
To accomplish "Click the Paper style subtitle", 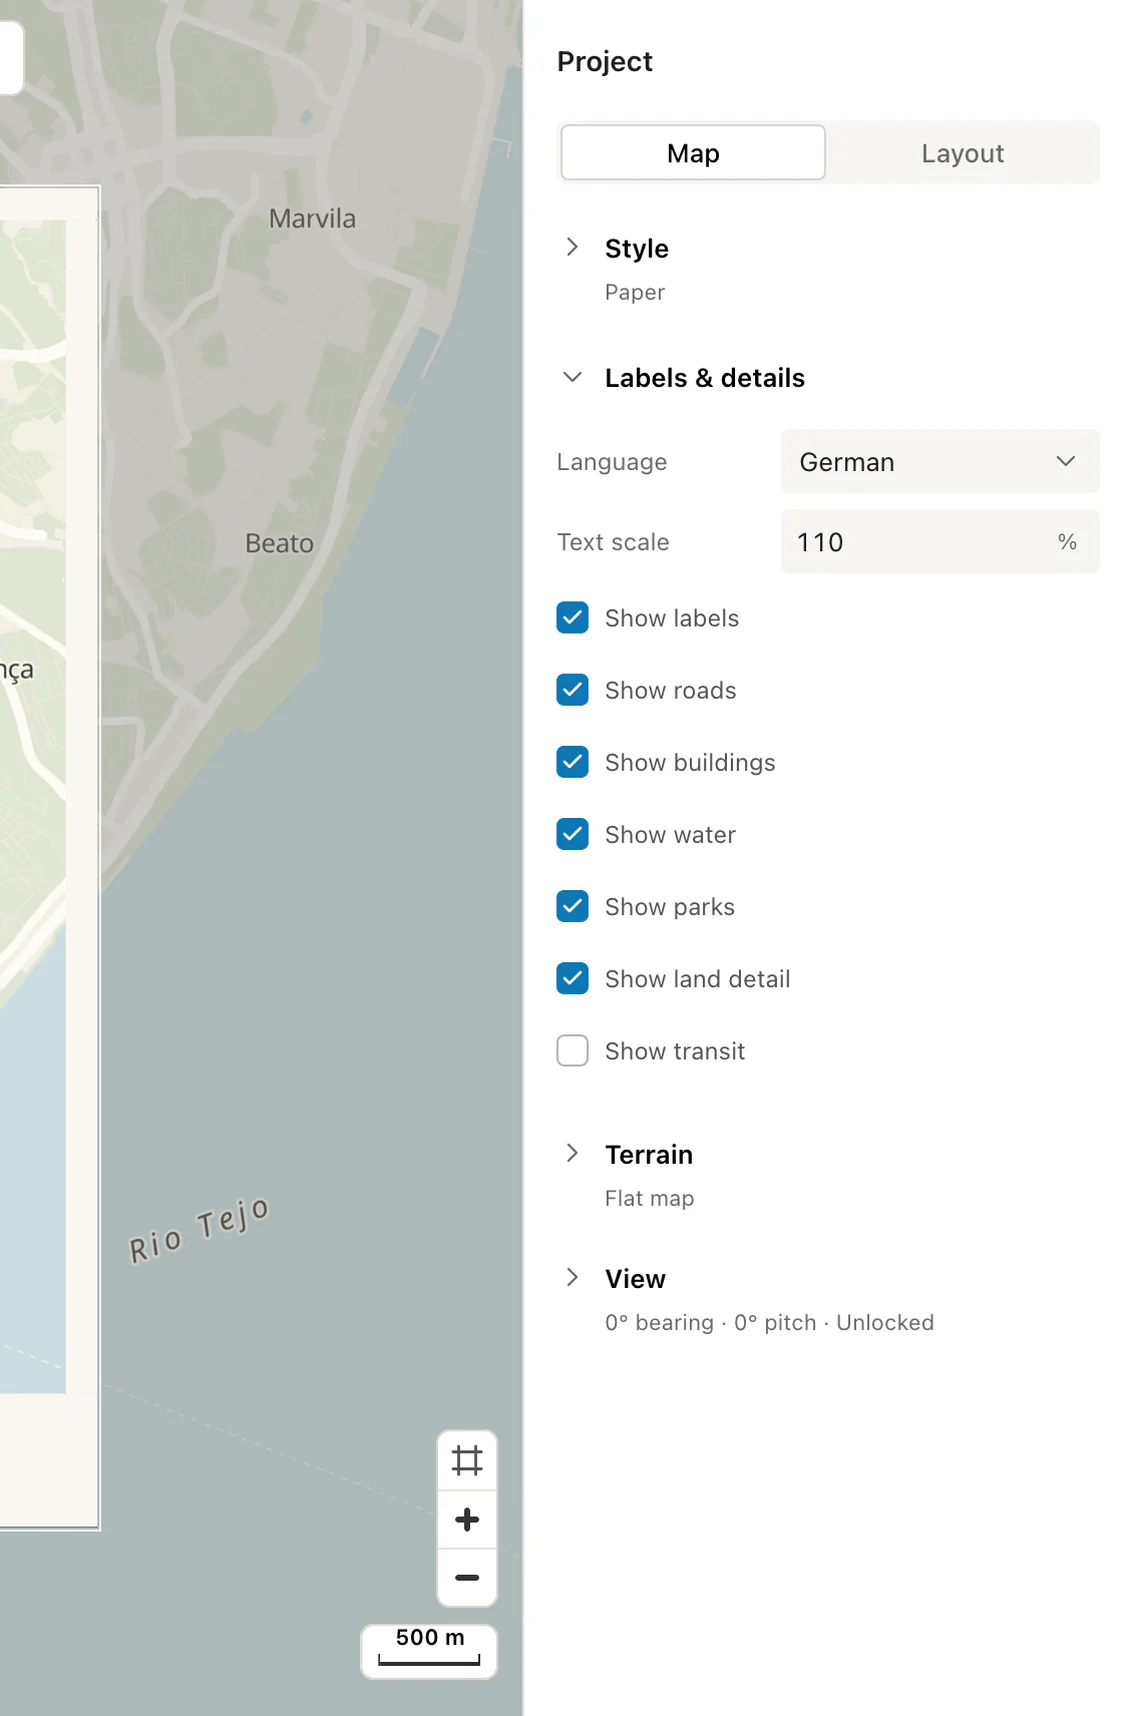I will (635, 292).
